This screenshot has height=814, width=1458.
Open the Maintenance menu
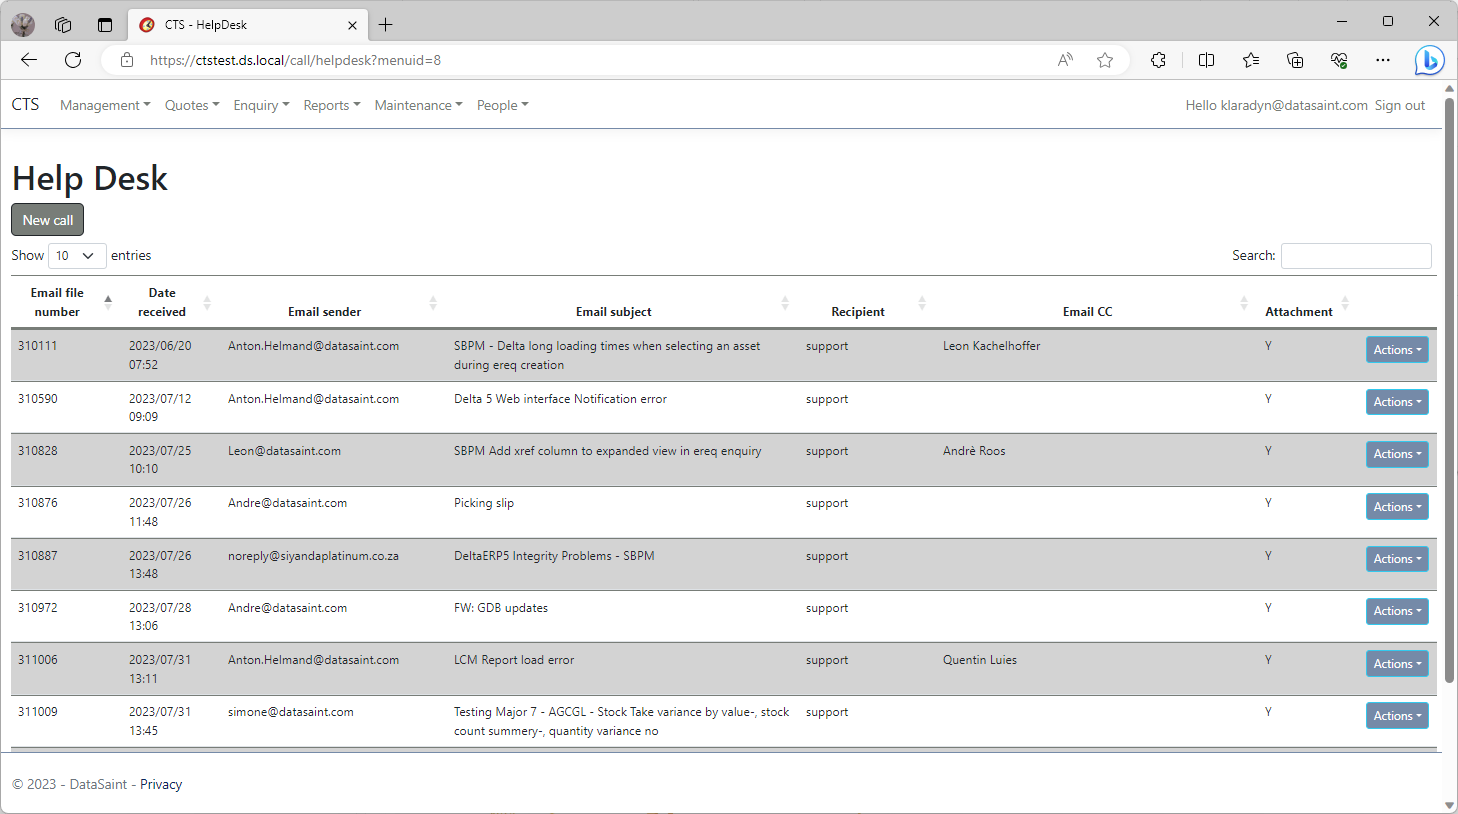(418, 105)
